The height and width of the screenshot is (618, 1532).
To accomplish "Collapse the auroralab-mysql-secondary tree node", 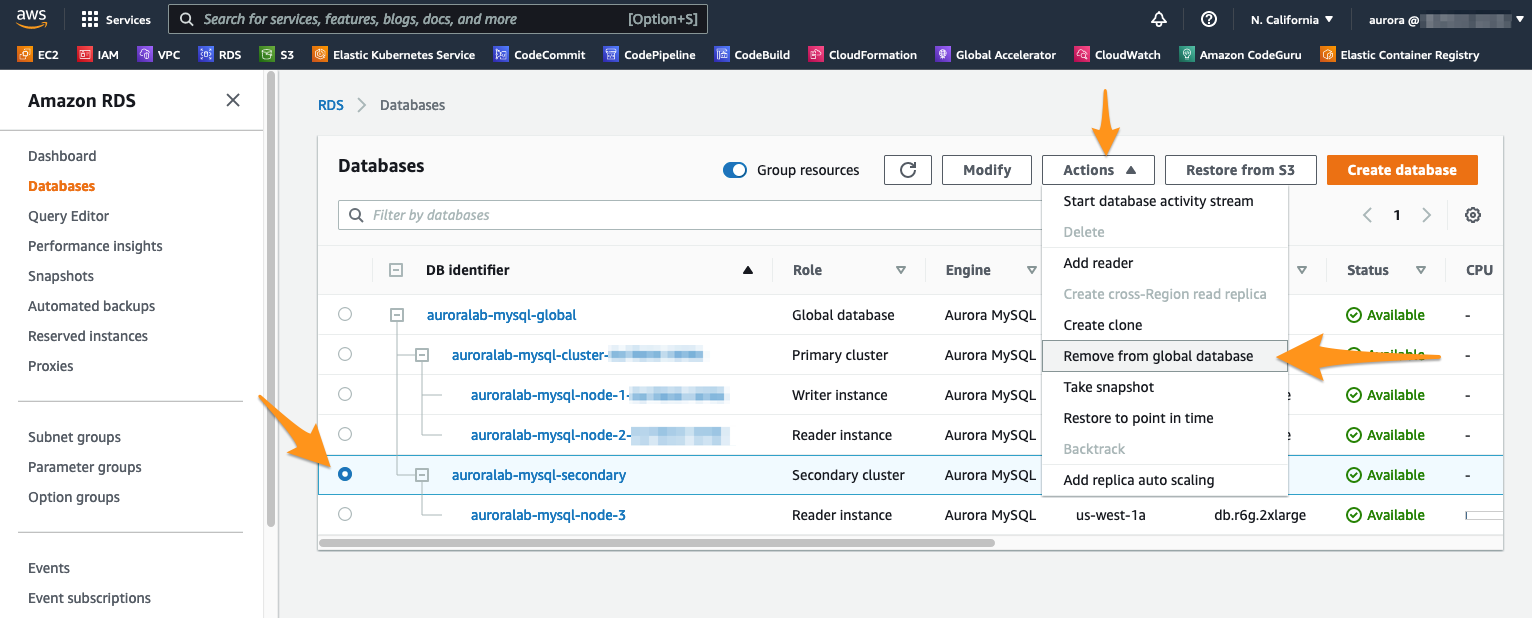I will tap(422, 475).
